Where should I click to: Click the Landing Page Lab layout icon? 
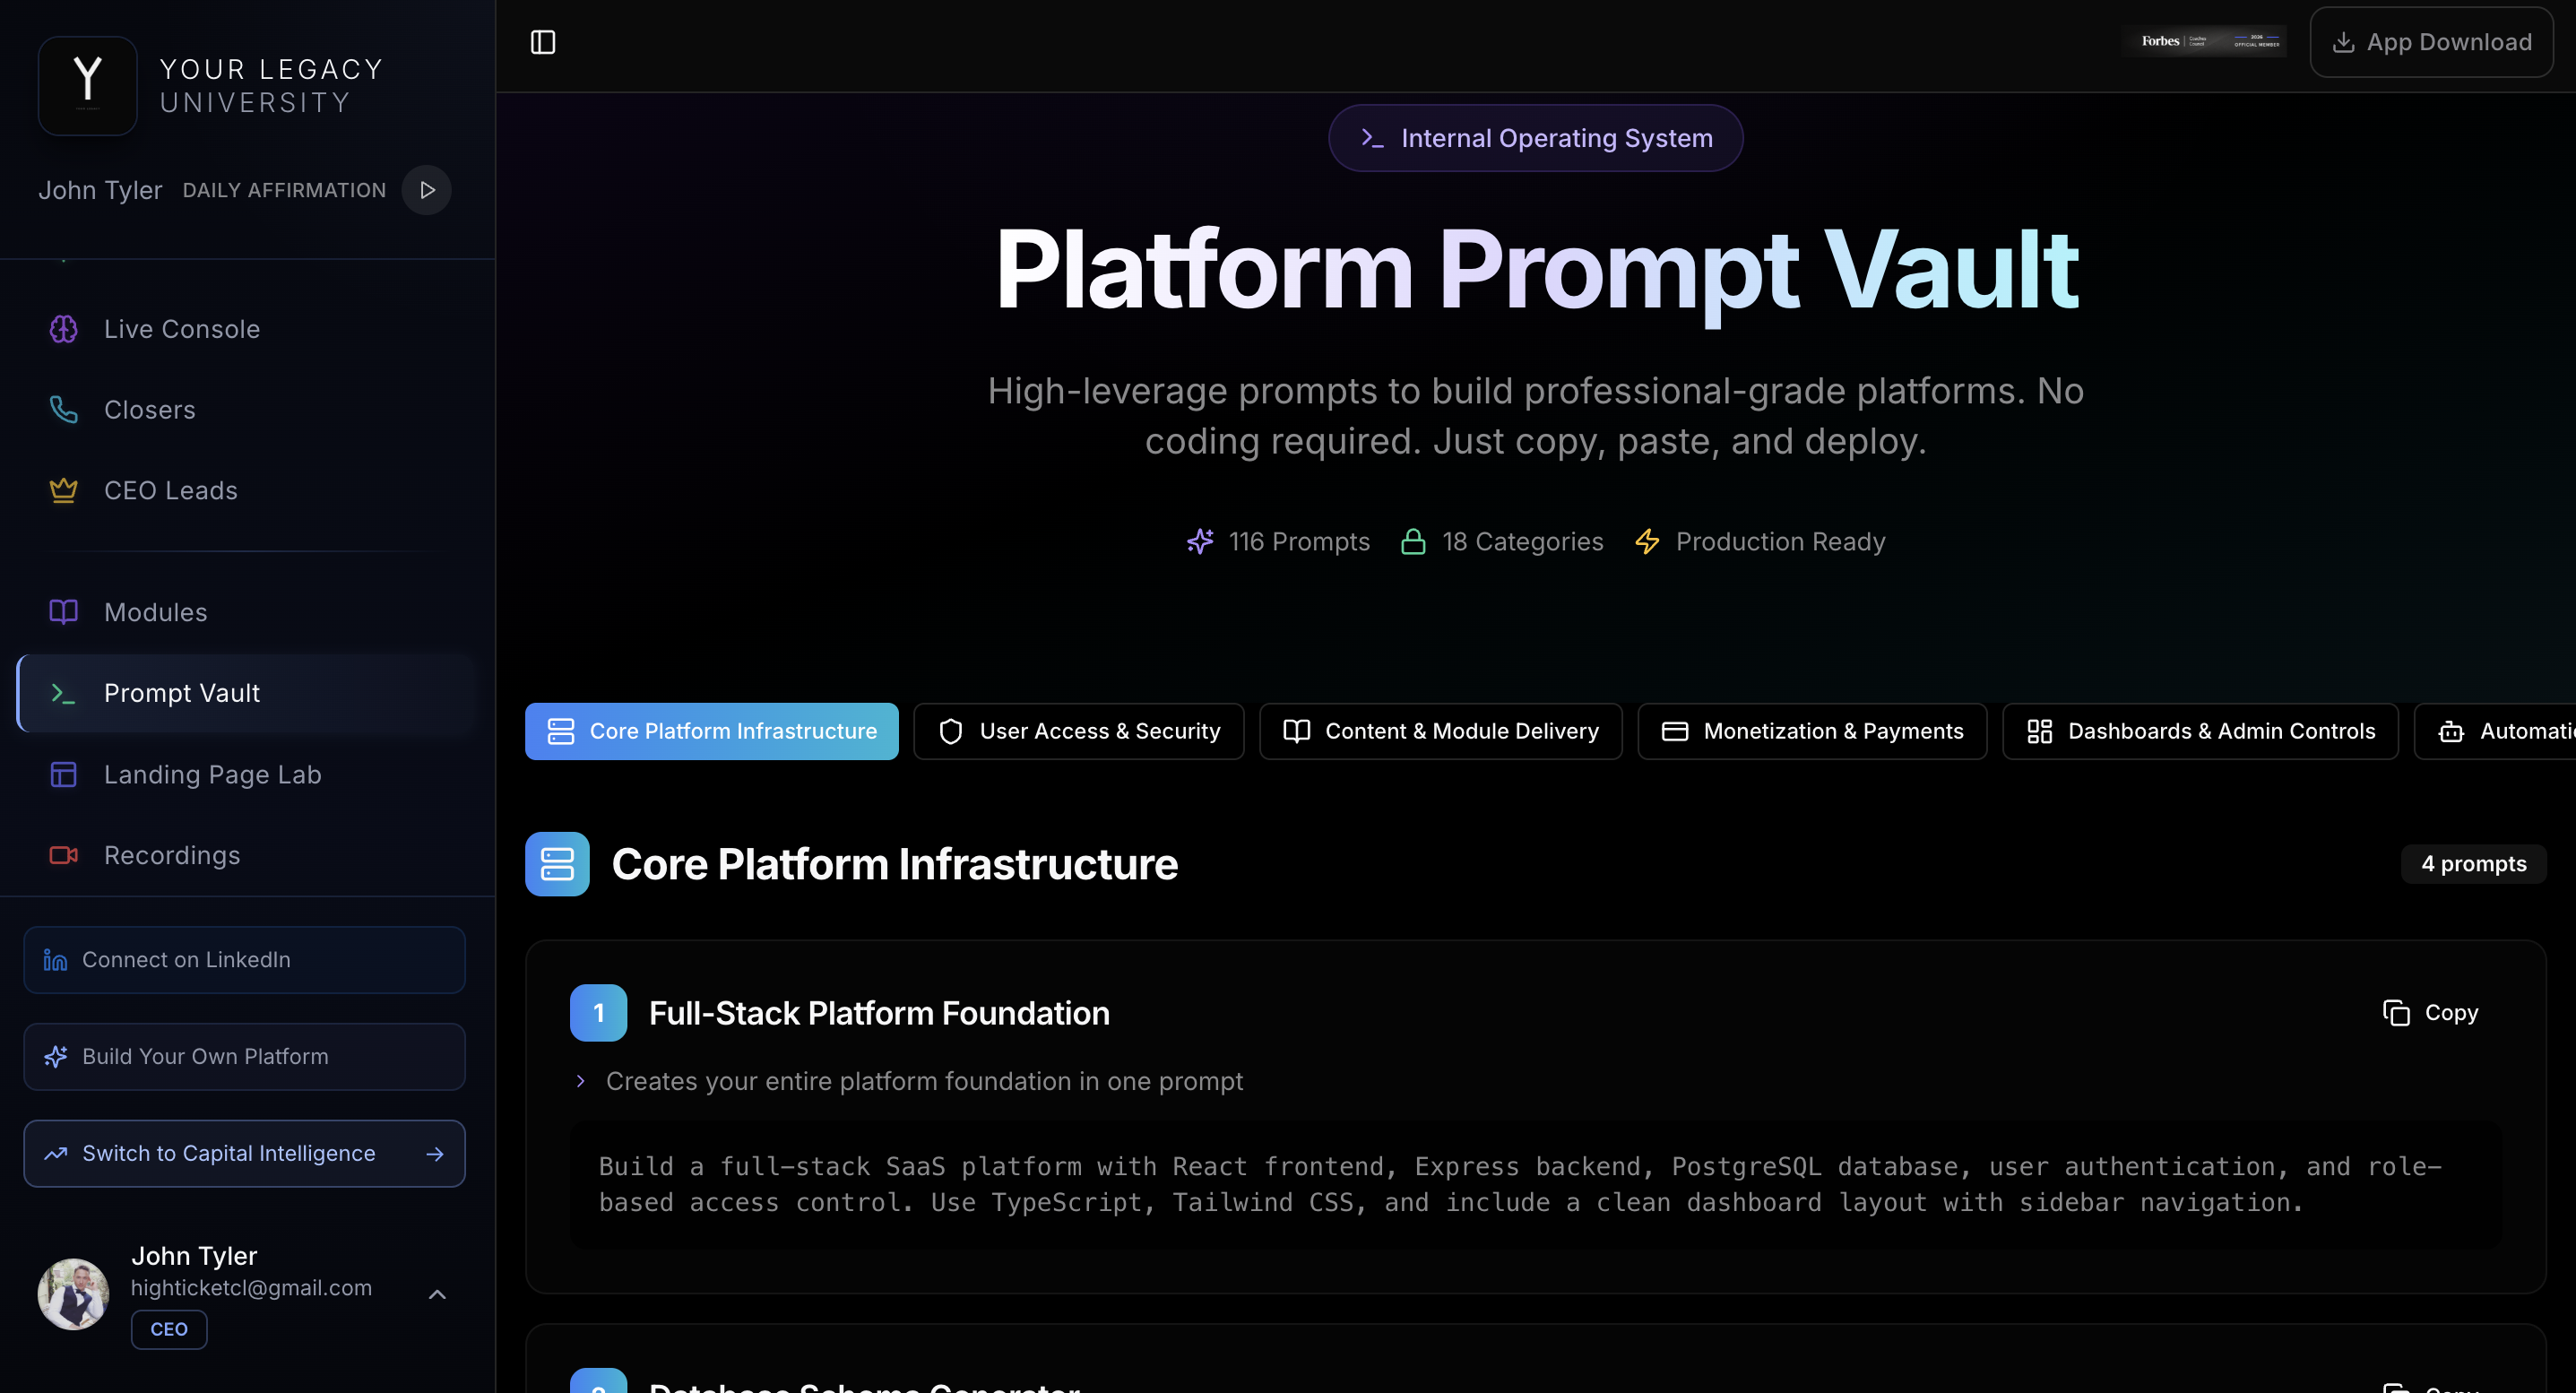pyautogui.click(x=63, y=774)
